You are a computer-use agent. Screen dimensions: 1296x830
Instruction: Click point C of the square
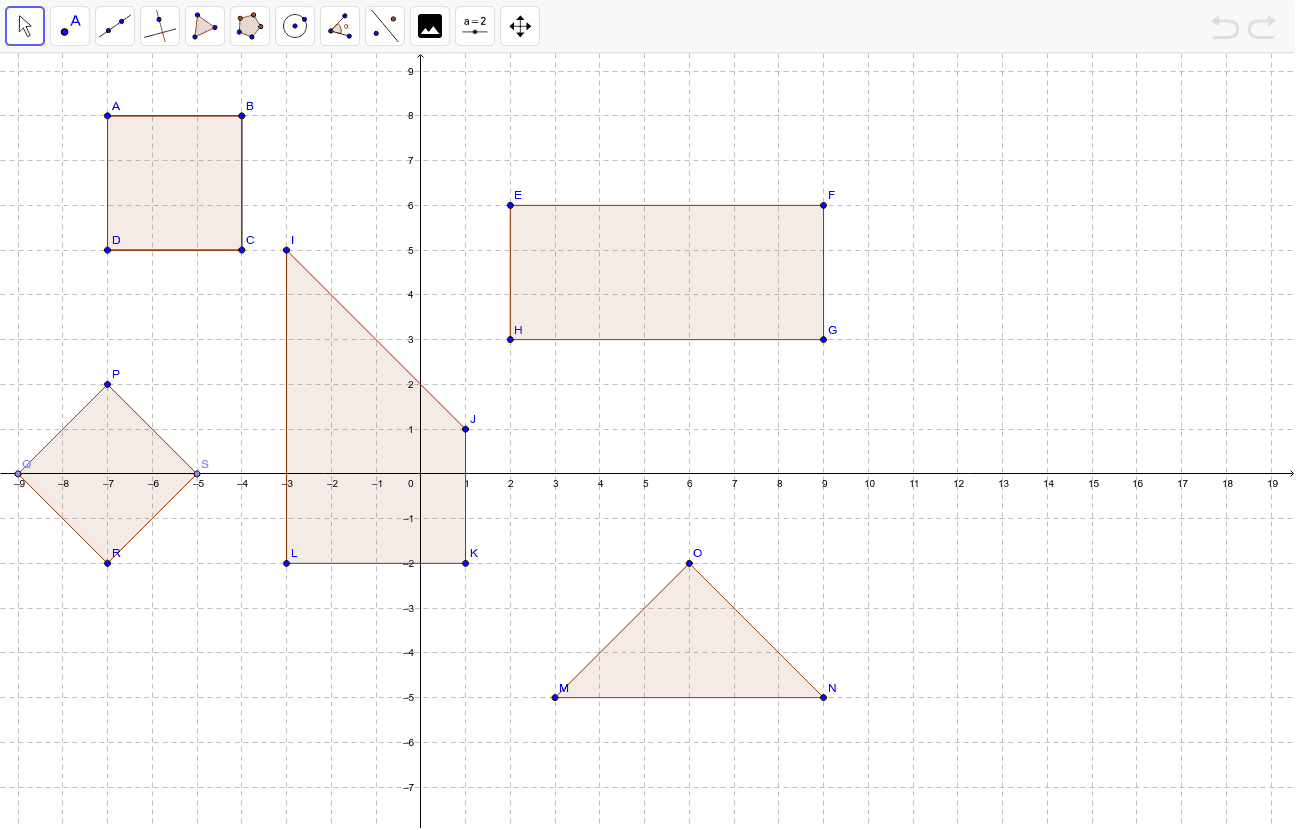click(242, 250)
